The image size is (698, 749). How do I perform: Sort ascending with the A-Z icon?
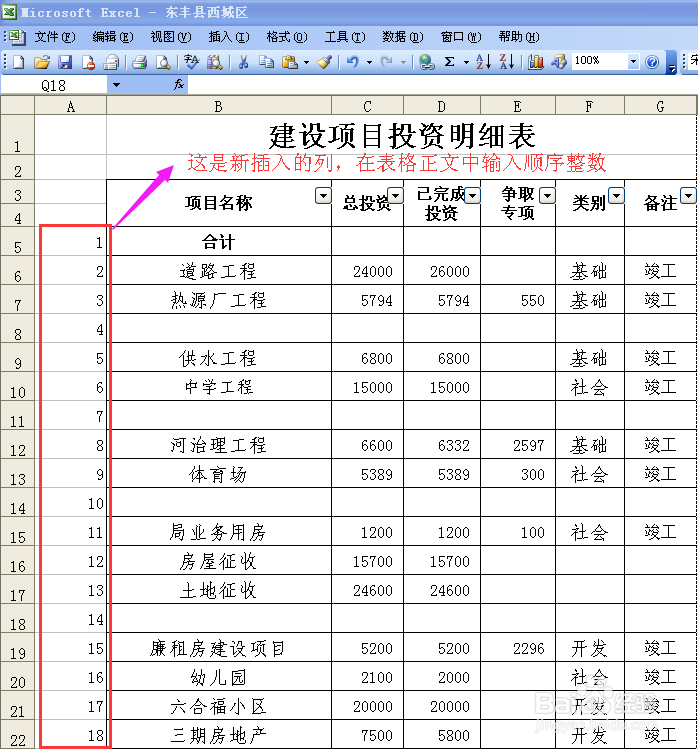coord(483,62)
